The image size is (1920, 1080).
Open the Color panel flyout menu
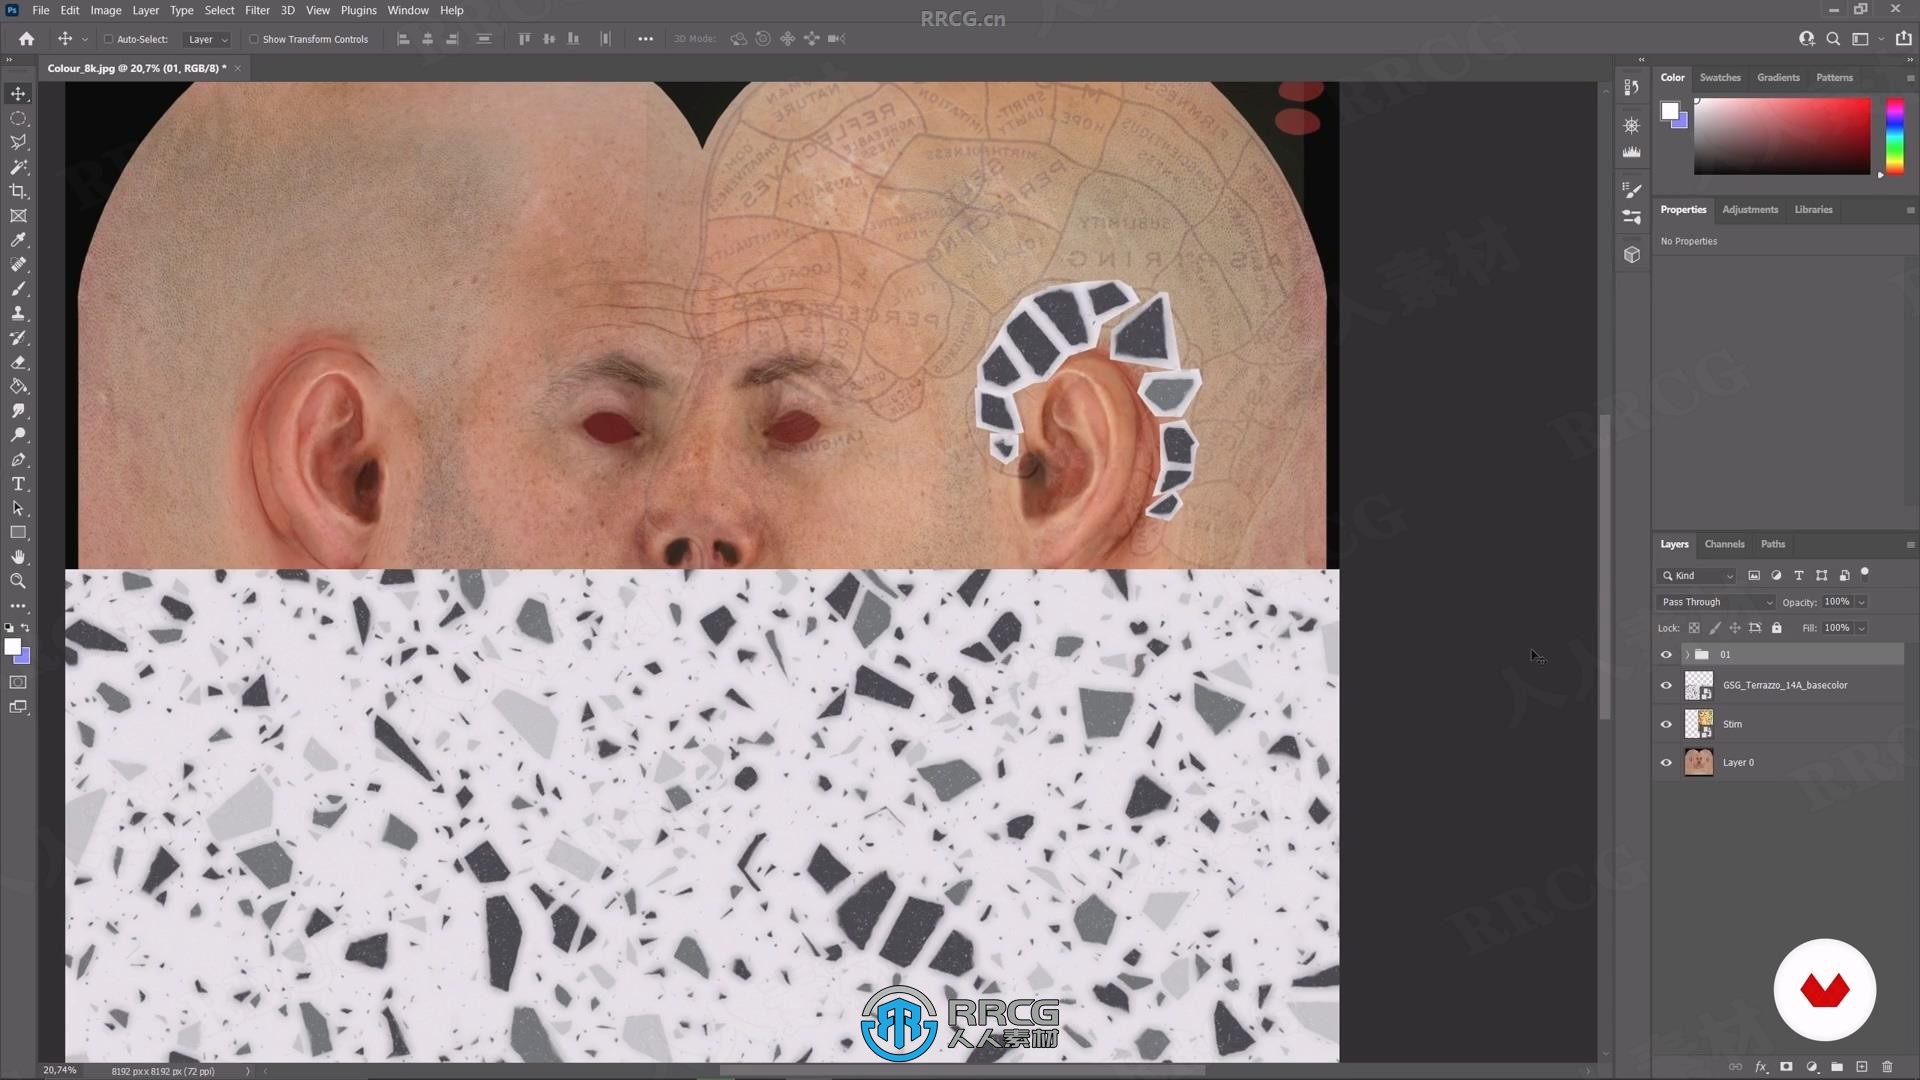click(1910, 78)
